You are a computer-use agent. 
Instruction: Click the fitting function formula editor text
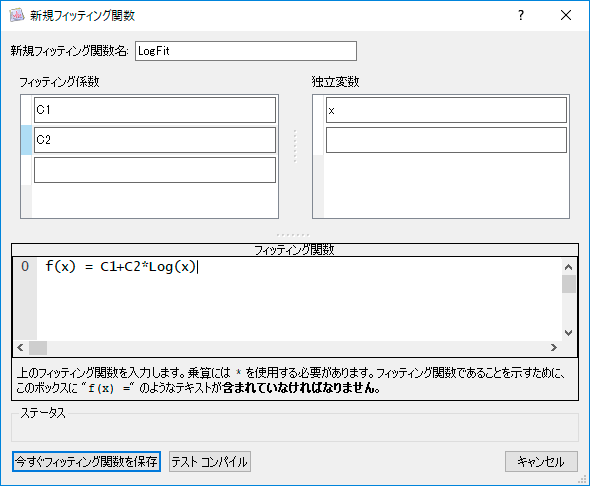[121, 267]
